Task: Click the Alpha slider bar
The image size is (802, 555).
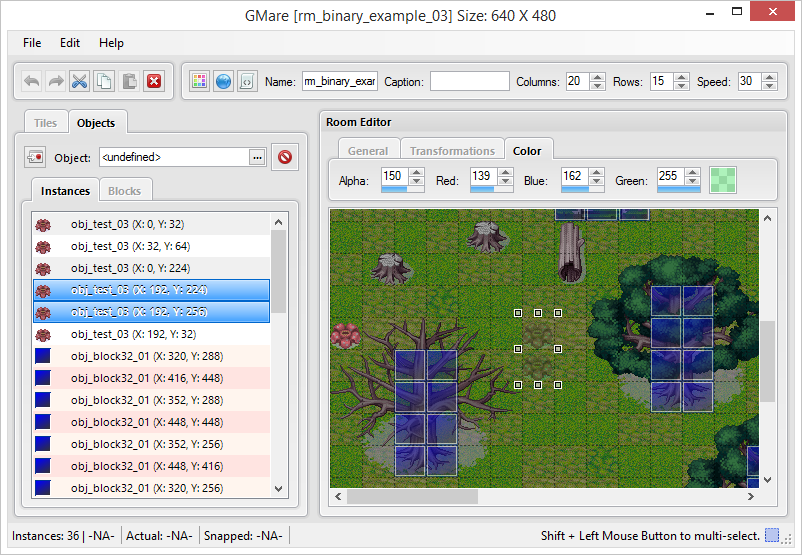Action: [x=403, y=189]
